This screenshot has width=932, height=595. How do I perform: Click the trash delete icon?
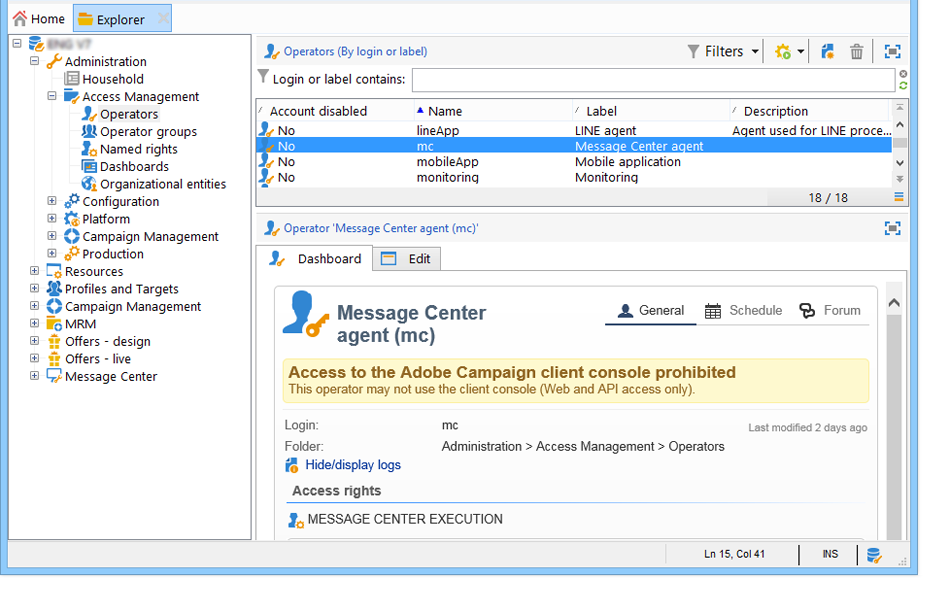pos(856,52)
